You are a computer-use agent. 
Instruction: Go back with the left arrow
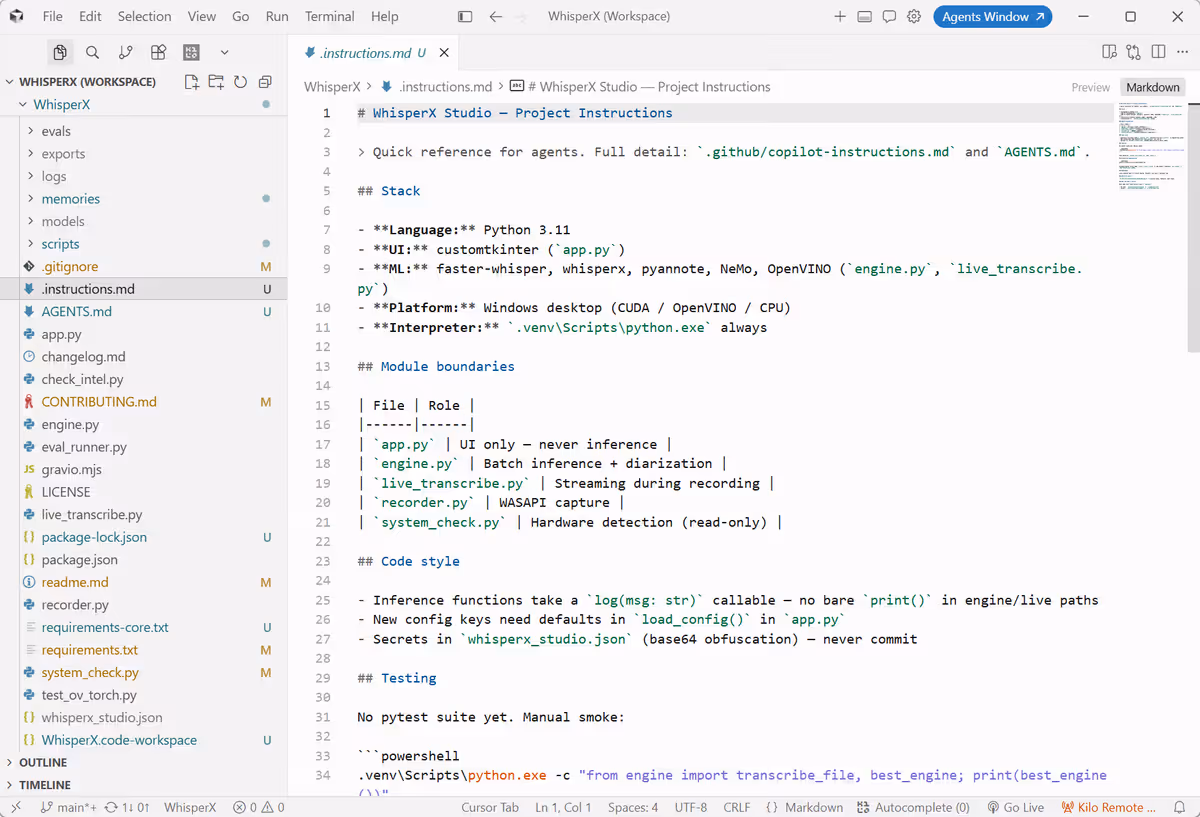tap(496, 16)
